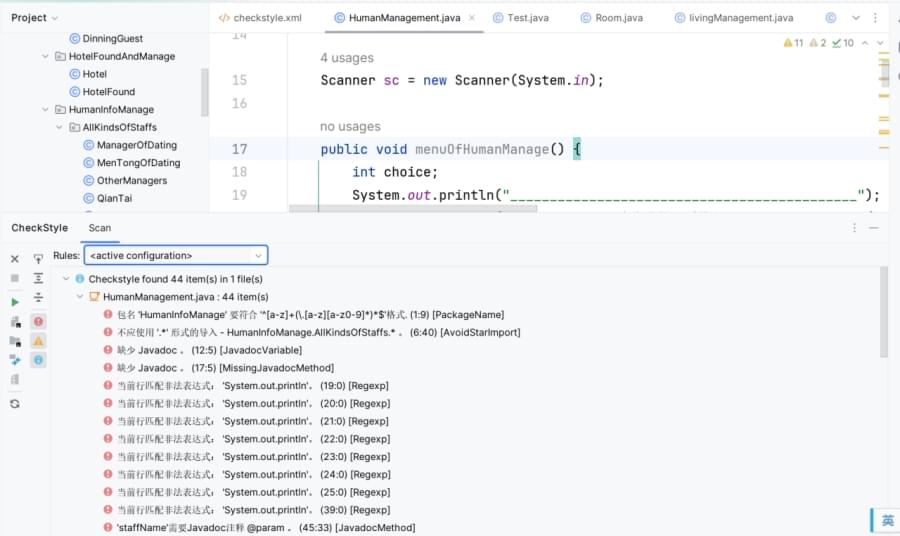Screen dimensions: 900x536
Task: Click the Collapse All results icon
Action: coord(38,298)
